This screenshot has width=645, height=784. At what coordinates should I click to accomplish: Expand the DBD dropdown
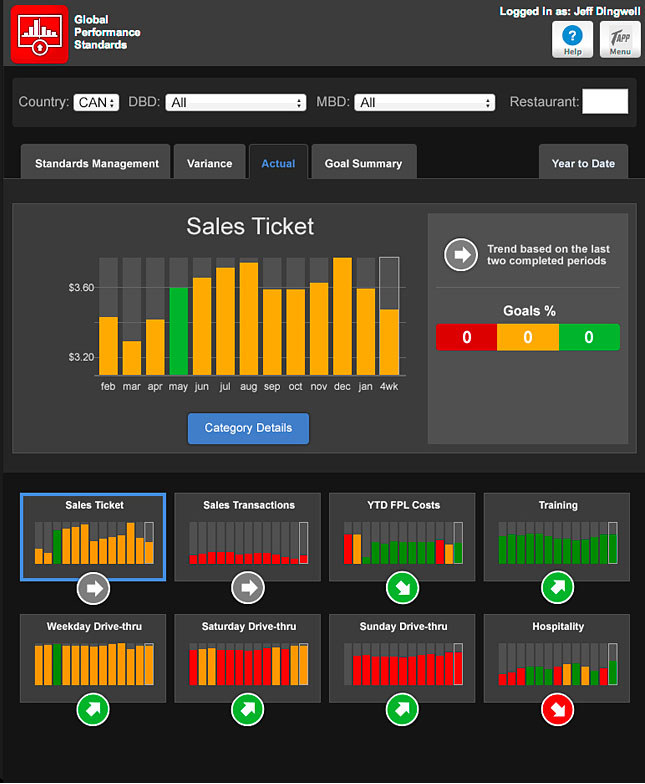pos(236,102)
